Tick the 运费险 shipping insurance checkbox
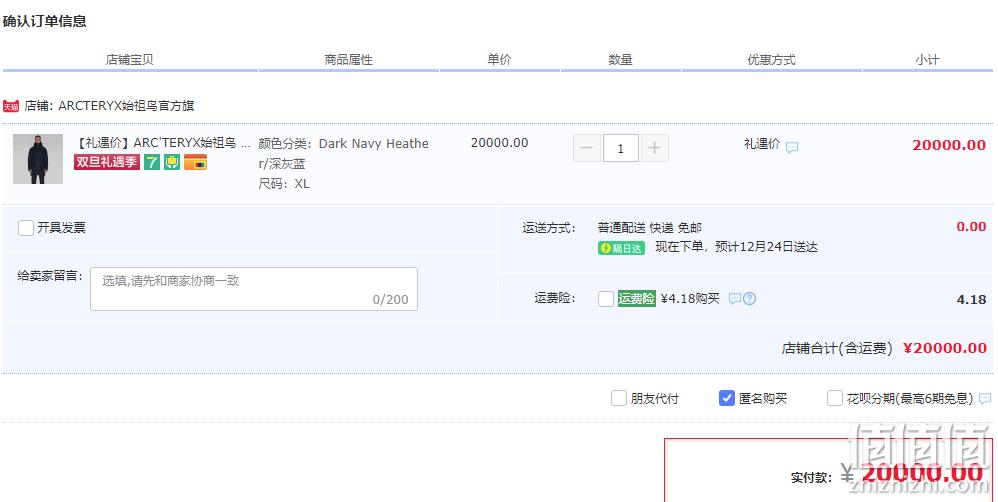998x502 pixels. pyautogui.click(x=606, y=298)
